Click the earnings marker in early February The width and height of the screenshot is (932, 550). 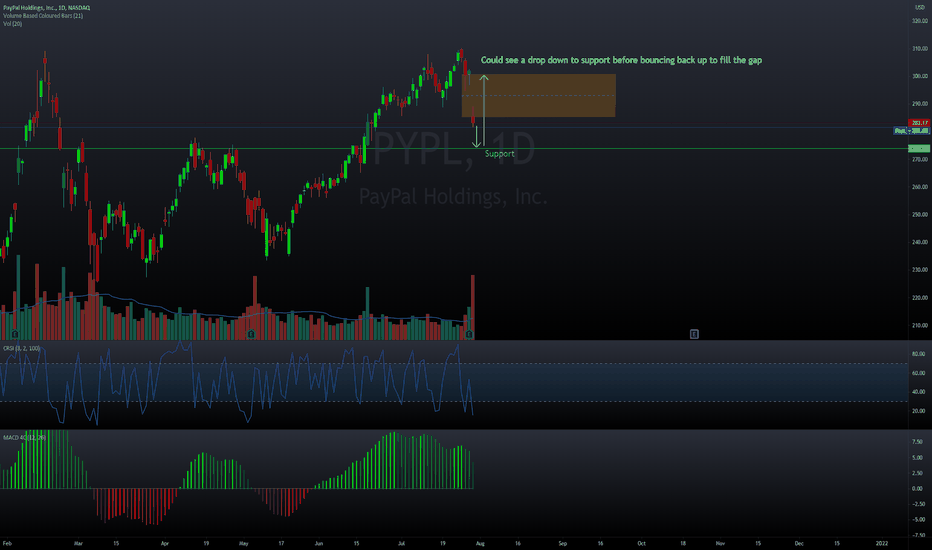click(15, 335)
